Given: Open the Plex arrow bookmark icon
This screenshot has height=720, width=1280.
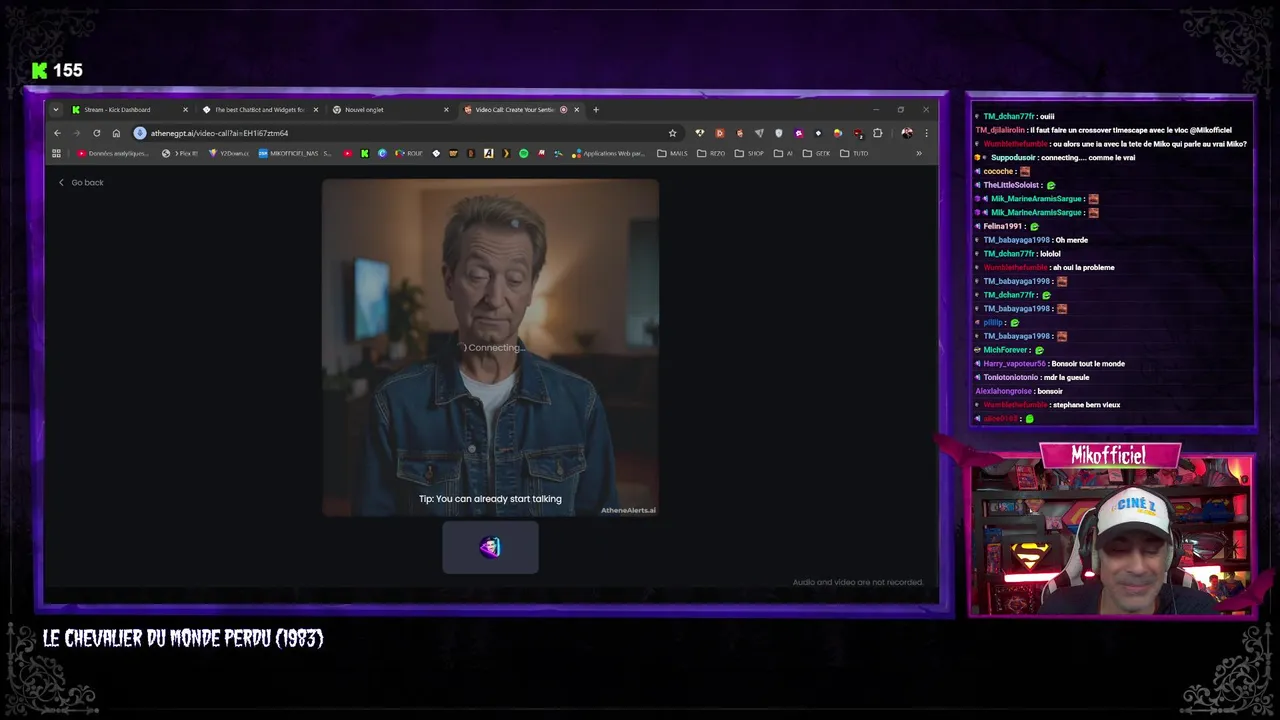Looking at the screenshot, I should tap(506, 153).
